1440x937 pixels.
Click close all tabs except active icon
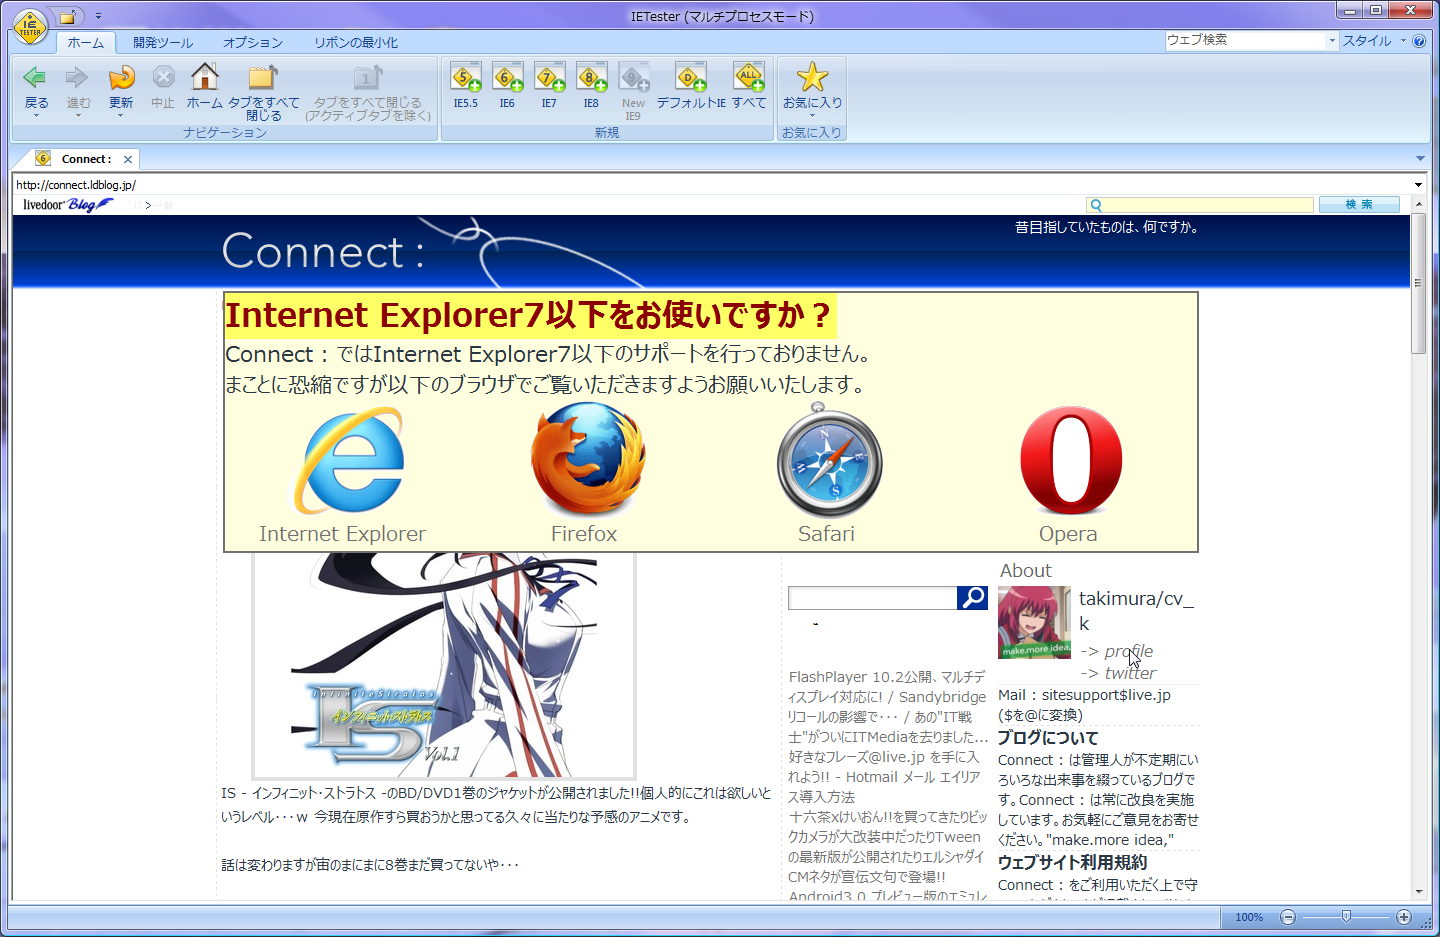(x=368, y=77)
